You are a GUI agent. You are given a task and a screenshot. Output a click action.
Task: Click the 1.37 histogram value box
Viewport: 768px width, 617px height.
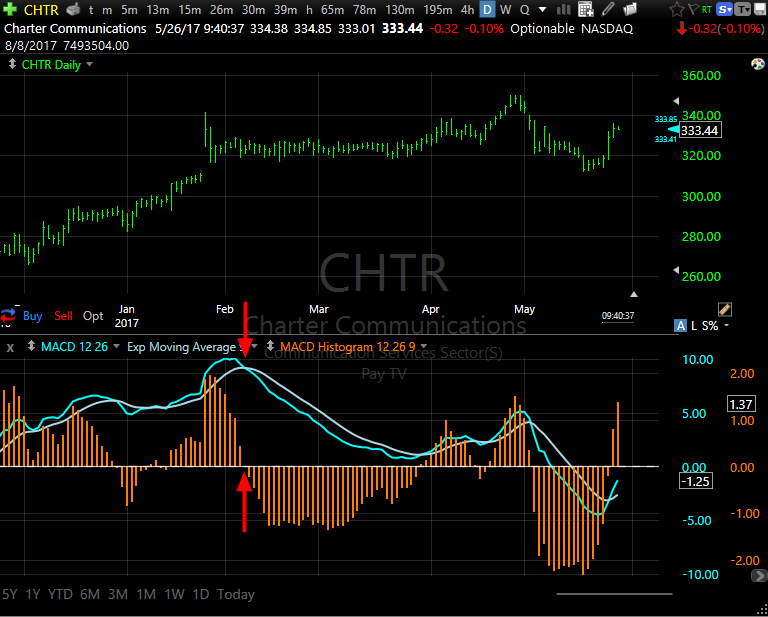click(741, 404)
